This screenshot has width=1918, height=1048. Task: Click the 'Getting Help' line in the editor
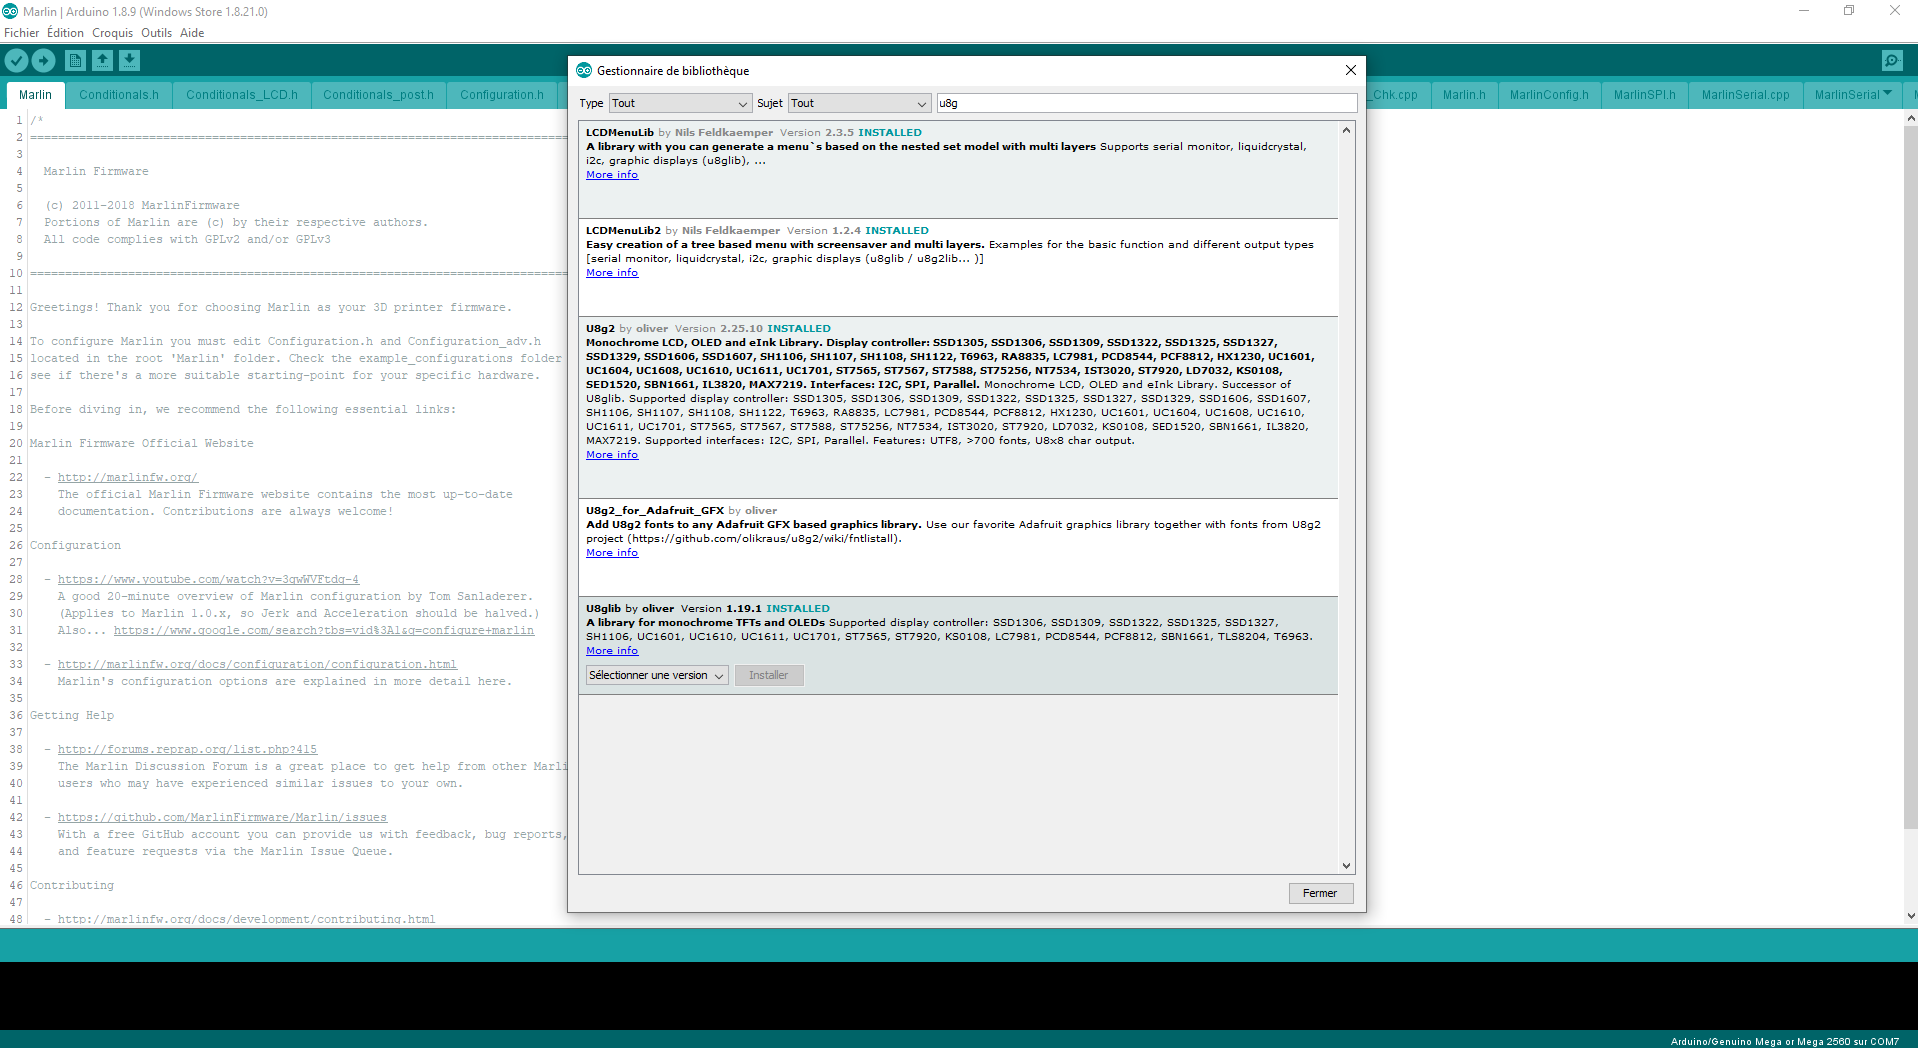tap(72, 716)
